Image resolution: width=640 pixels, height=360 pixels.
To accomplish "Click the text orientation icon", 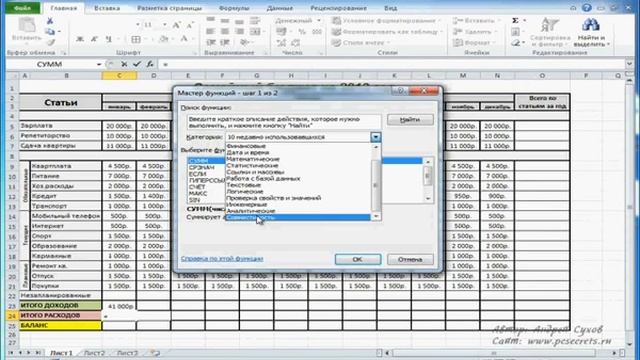I will 244,42.
